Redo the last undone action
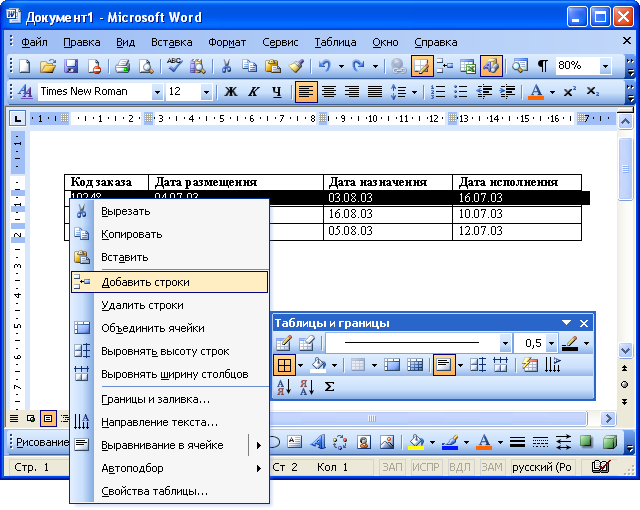The image size is (640, 510). click(358, 66)
